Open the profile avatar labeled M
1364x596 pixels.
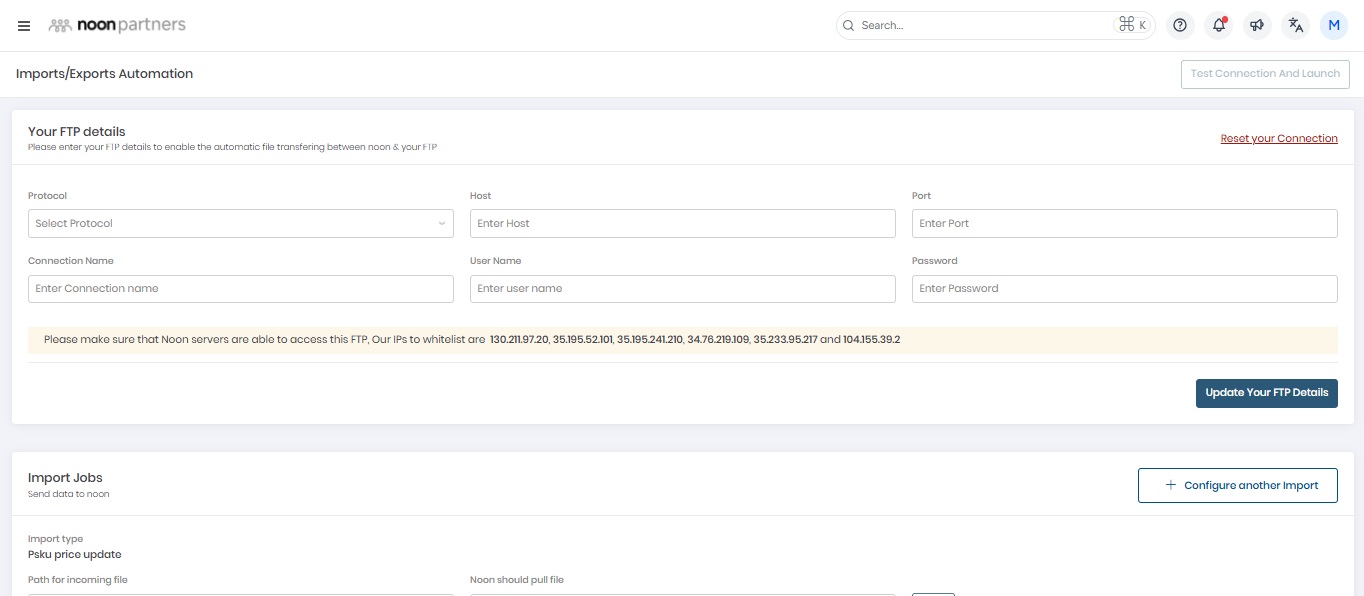coord(1334,25)
